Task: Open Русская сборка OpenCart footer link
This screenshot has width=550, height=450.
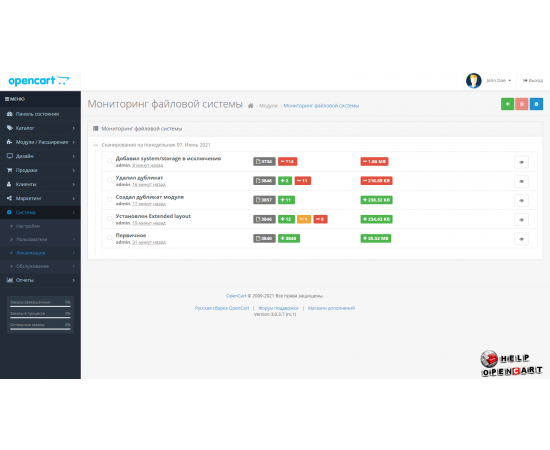Action: [222, 308]
